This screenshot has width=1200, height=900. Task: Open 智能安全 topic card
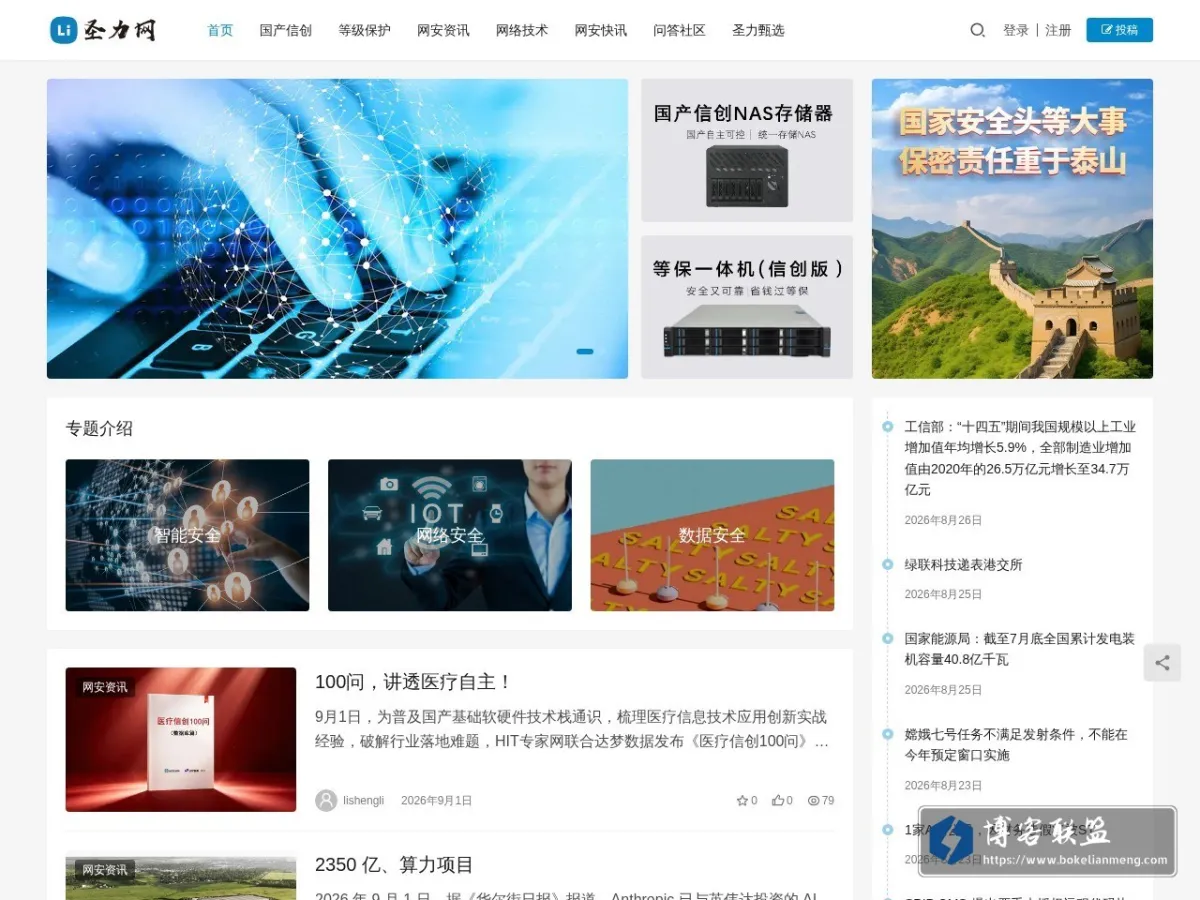(x=187, y=535)
